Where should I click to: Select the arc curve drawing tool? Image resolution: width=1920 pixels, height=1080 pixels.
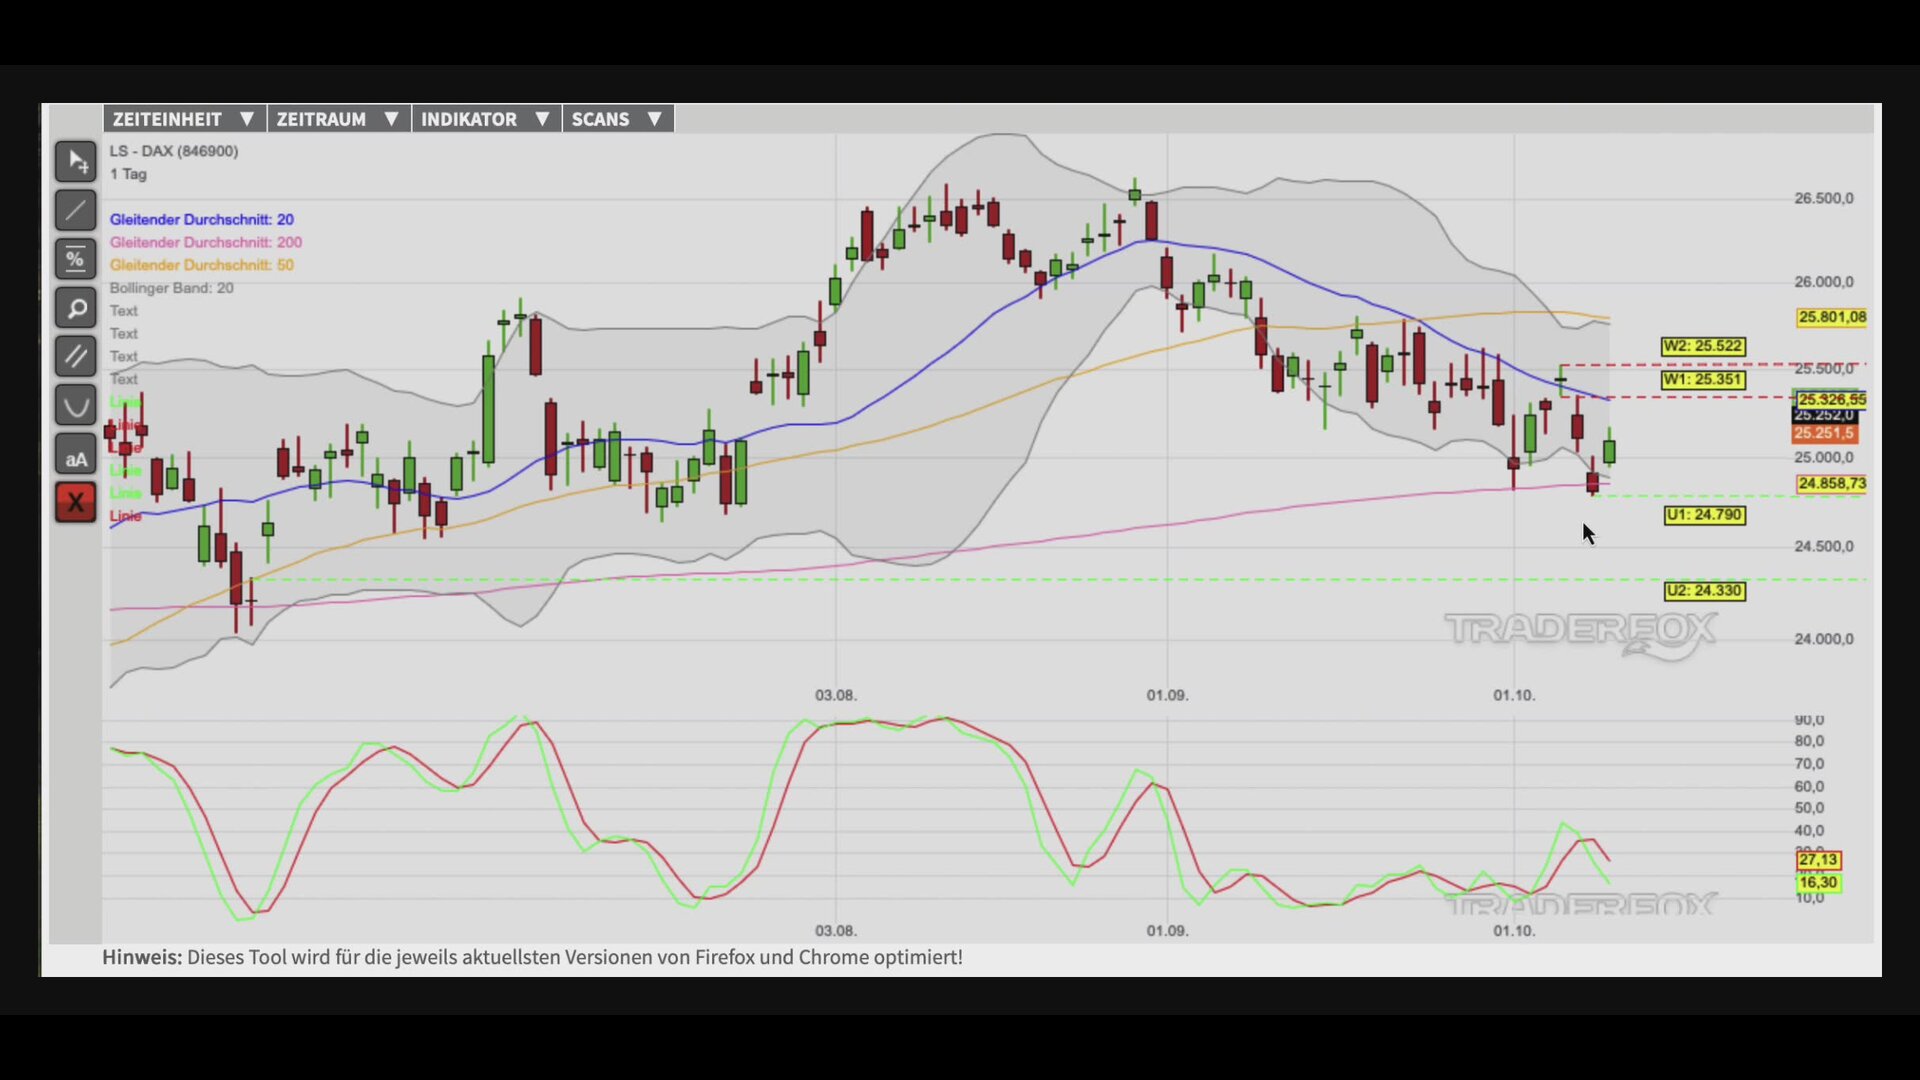(75, 405)
